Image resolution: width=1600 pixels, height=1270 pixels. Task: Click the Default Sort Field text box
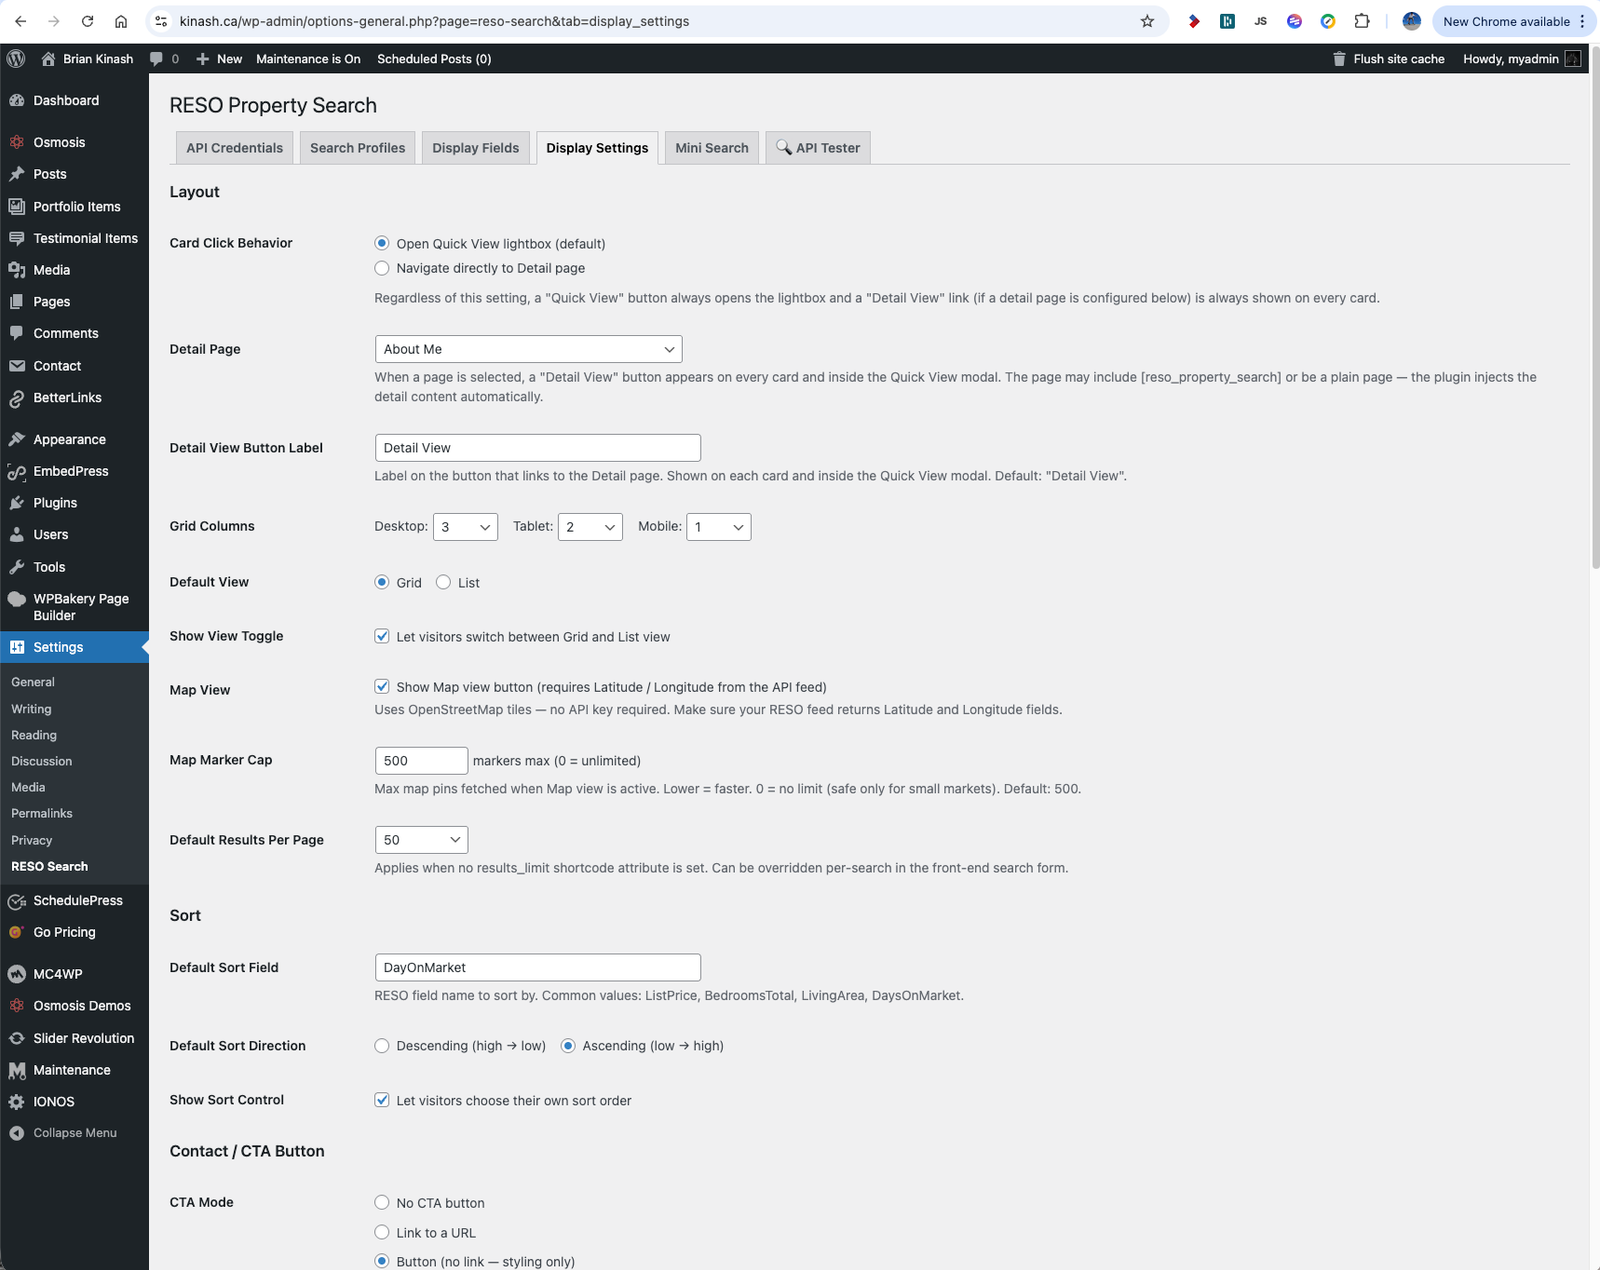[x=537, y=968]
